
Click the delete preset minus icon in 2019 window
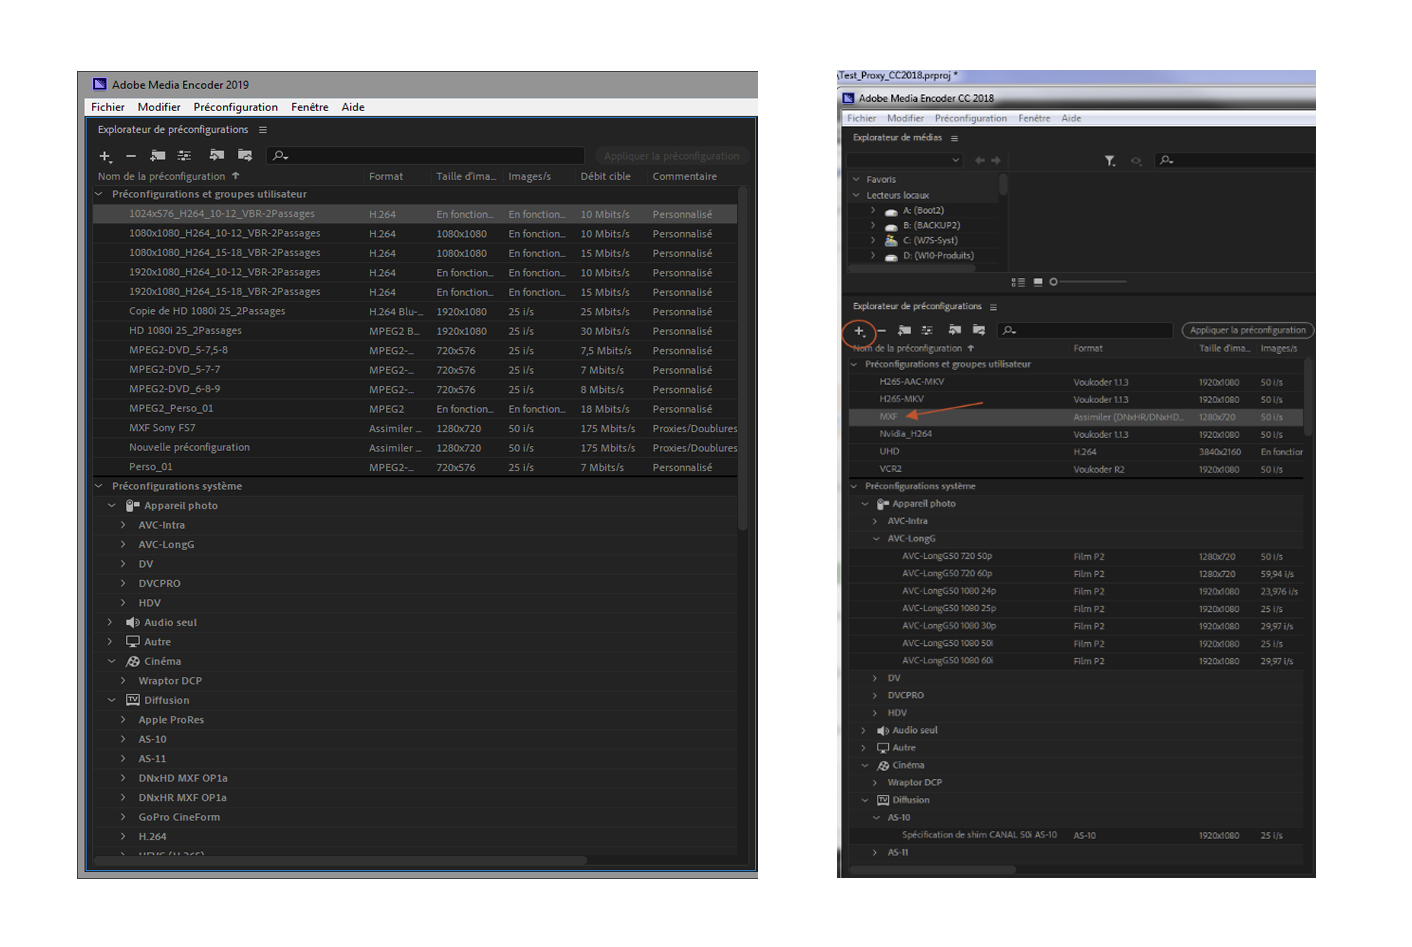131,156
